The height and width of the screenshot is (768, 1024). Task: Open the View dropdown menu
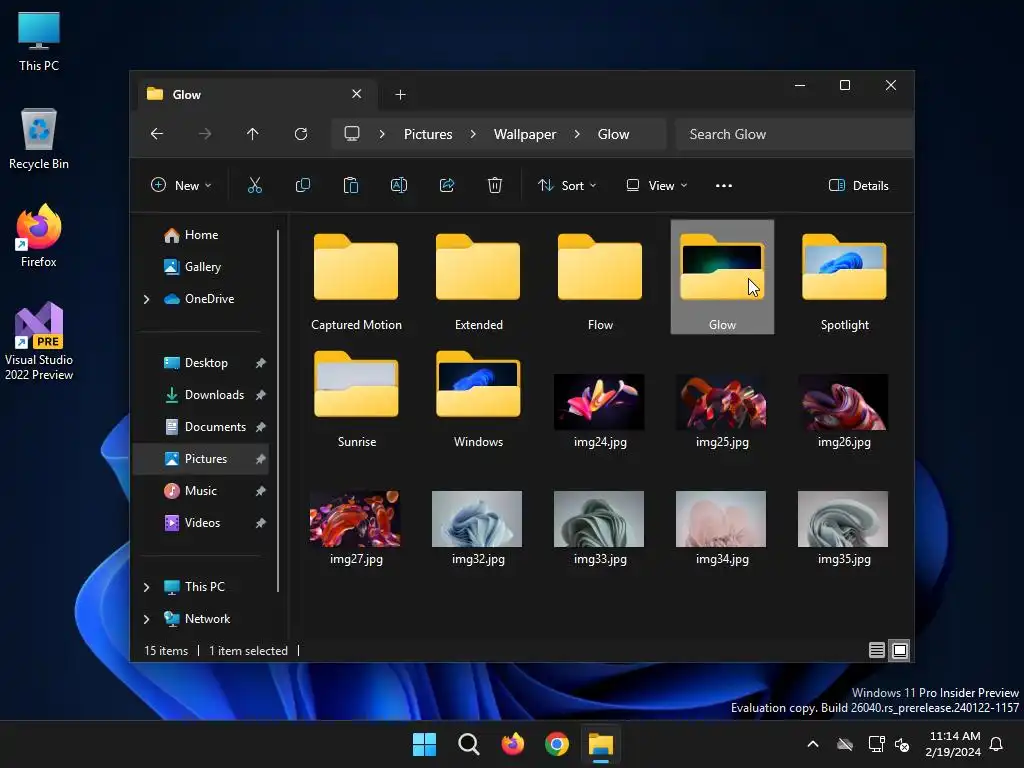pyautogui.click(x=657, y=185)
